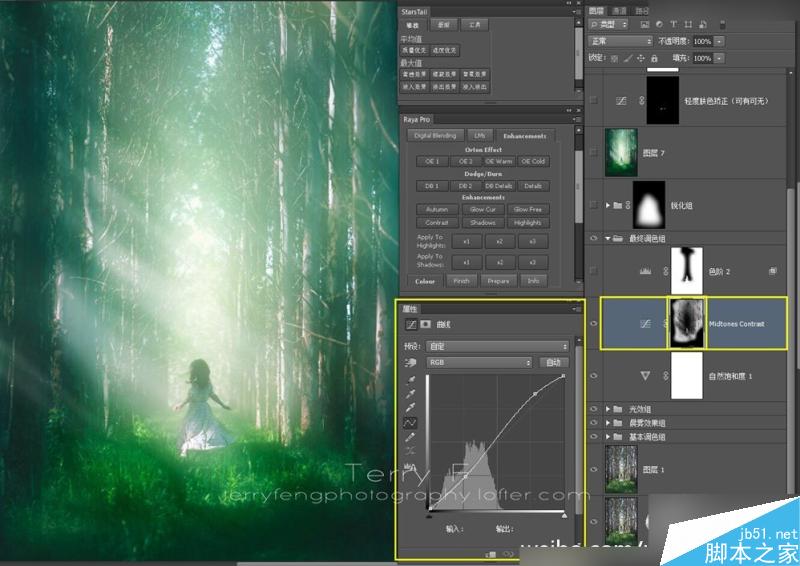Image resolution: width=800 pixels, height=566 pixels.
Task: Hide the 最终调色组 group eye icon
Action: (x=593, y=238)
